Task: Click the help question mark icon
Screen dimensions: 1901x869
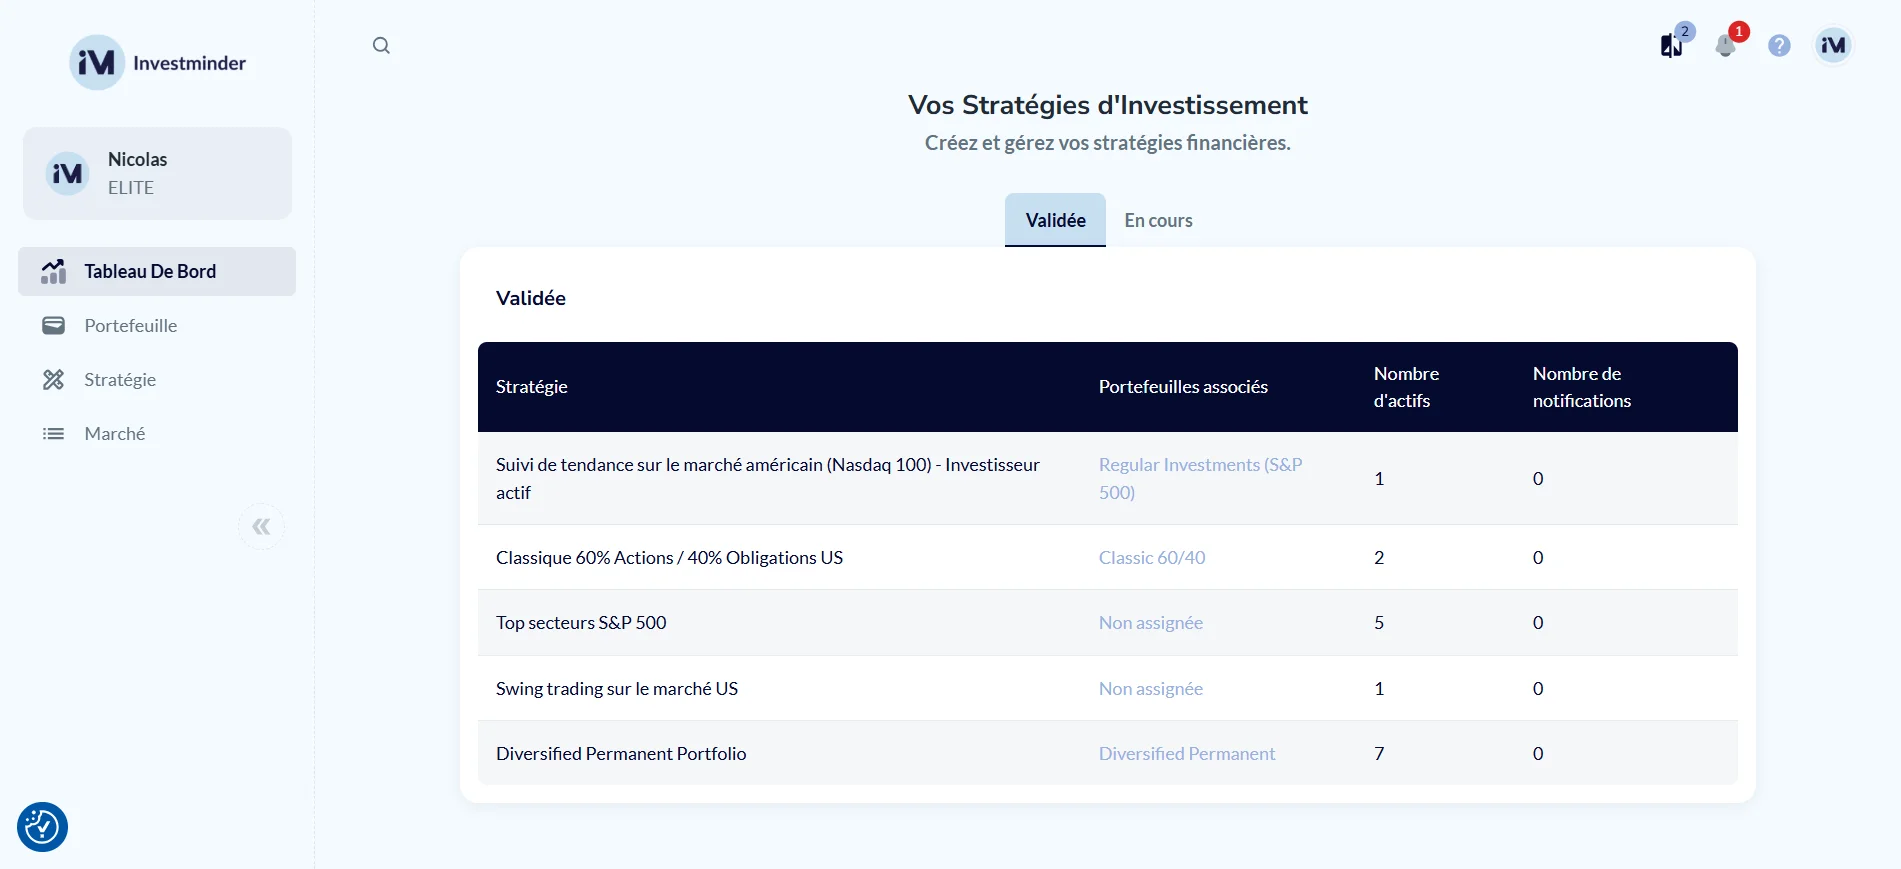Action: pyautogui.click(x=1779, y=46)
